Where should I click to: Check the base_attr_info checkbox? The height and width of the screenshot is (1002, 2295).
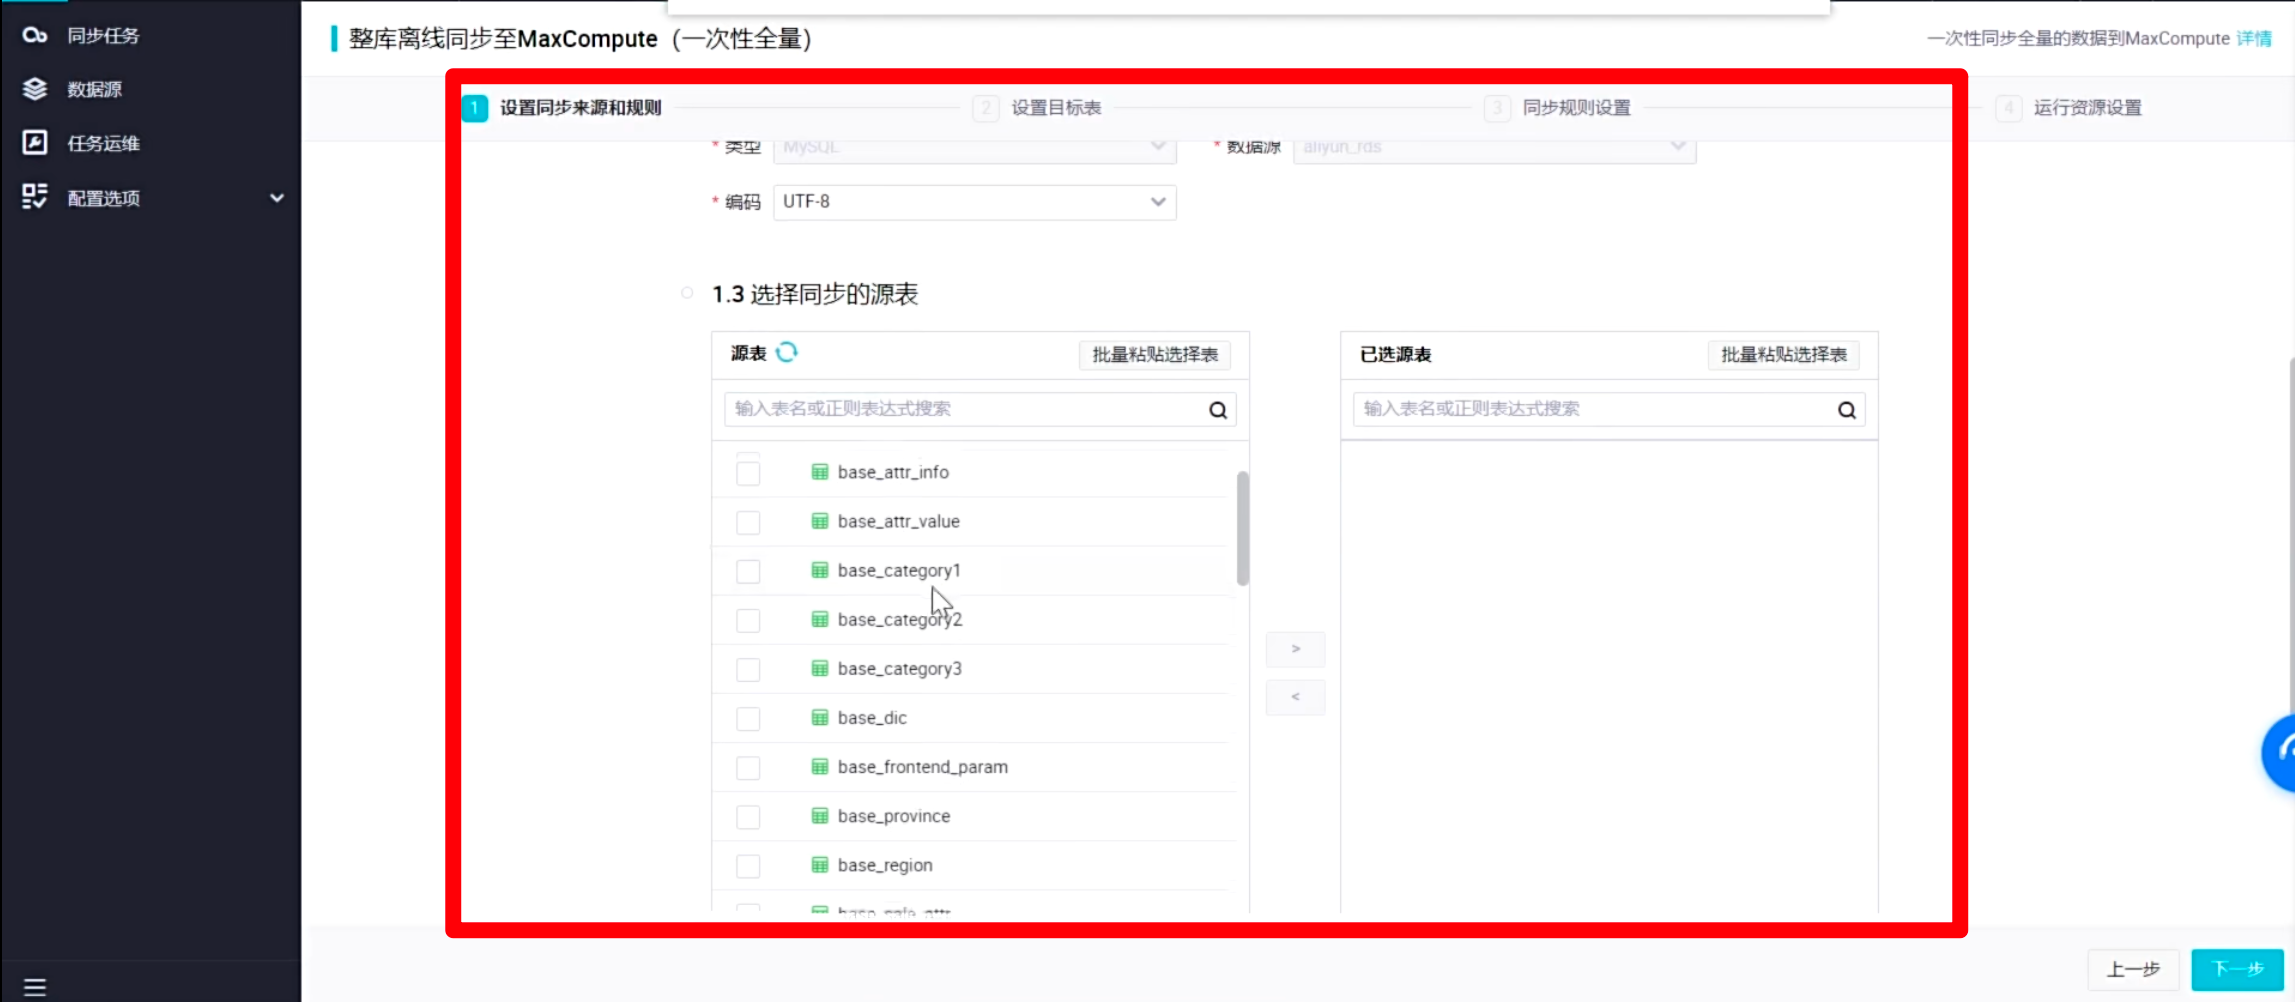[748, 473]
